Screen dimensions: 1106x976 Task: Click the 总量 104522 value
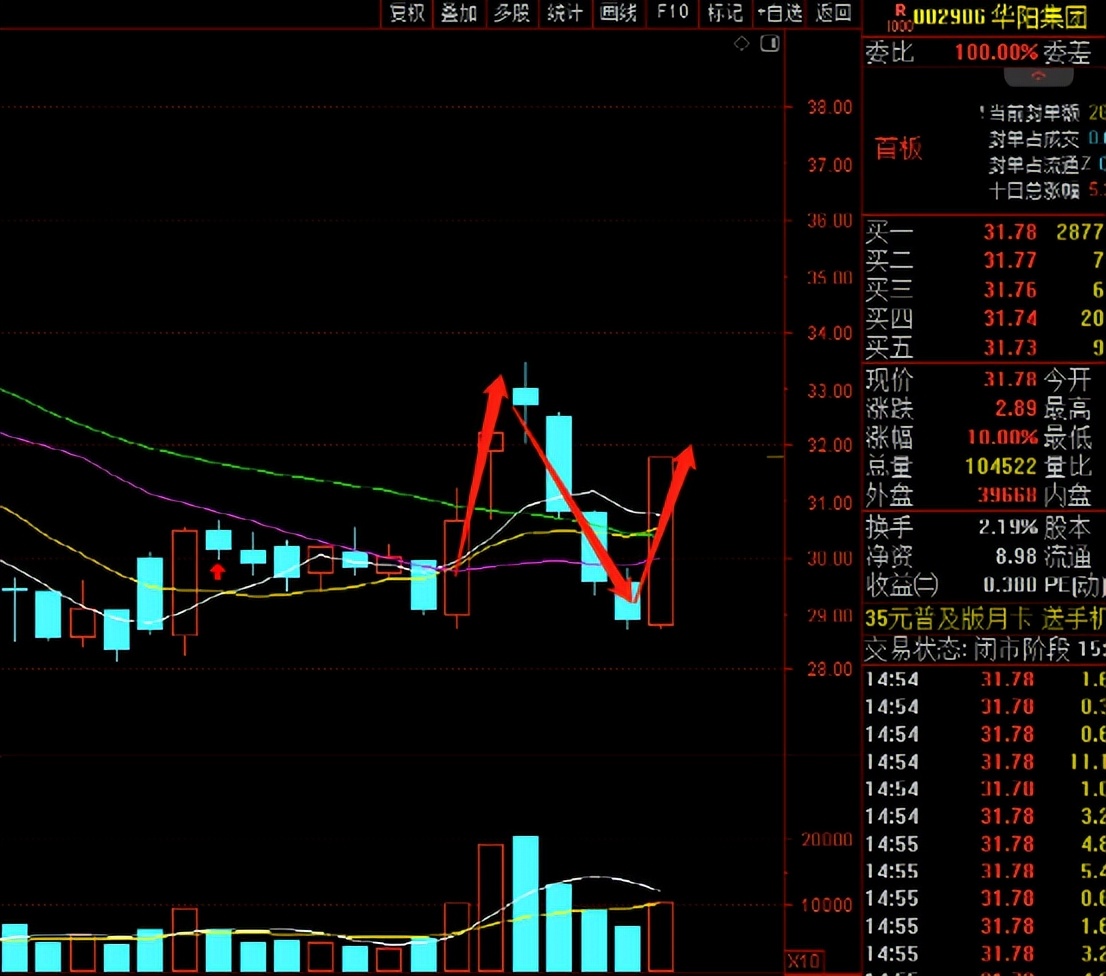click(x=1001, y=466)
